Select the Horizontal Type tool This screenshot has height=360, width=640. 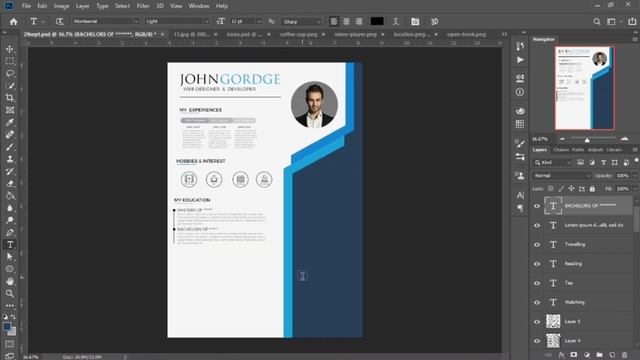click(10, 244)
